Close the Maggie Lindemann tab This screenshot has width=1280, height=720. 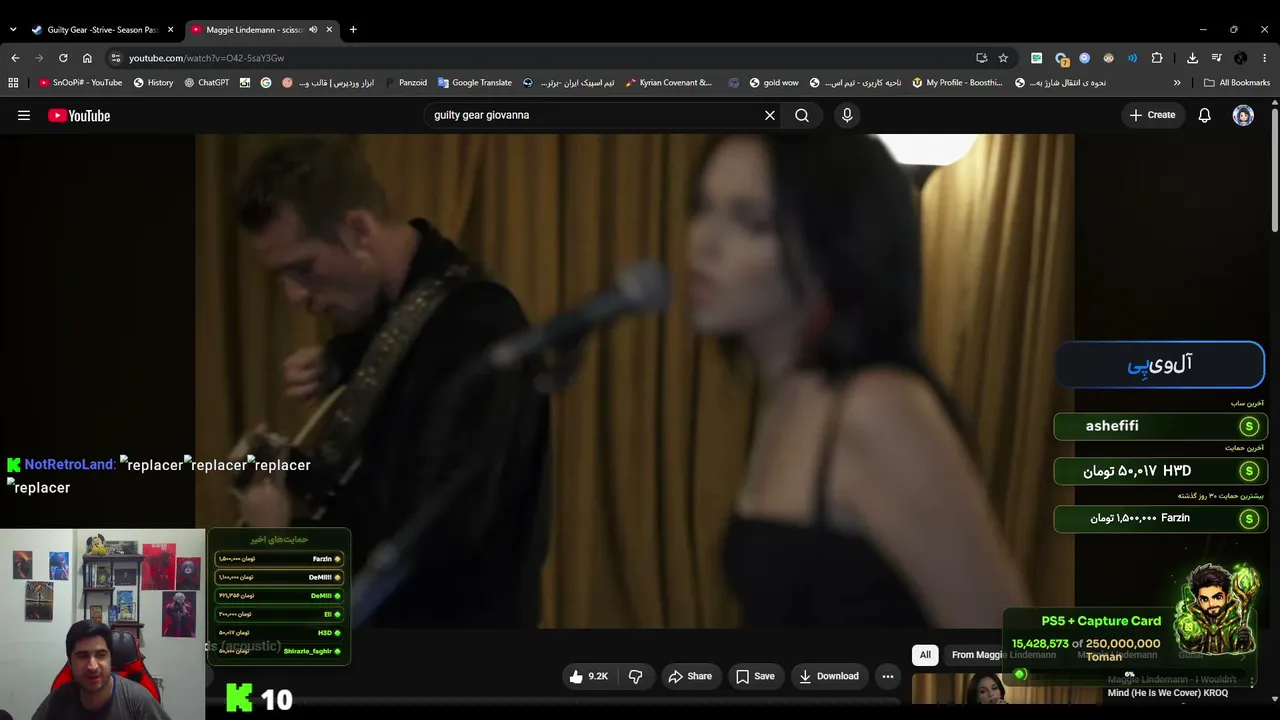point(329,30)
